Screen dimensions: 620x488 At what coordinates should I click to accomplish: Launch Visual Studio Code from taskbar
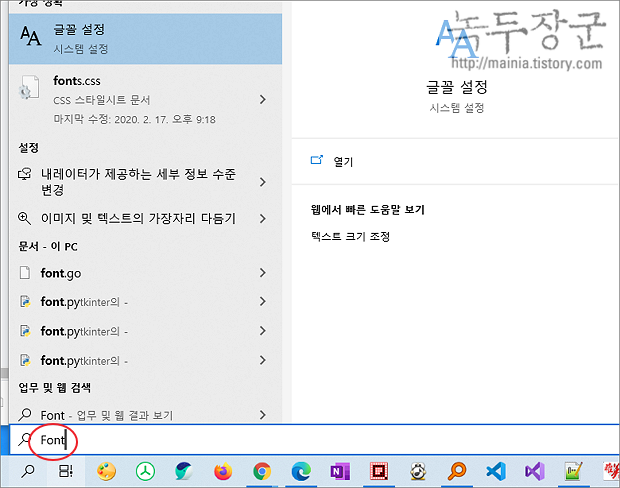(496, 471)
